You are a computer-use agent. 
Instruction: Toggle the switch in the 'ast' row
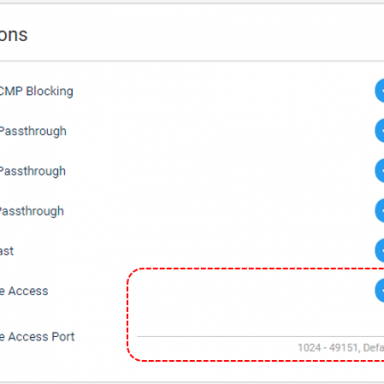[380, 251]
